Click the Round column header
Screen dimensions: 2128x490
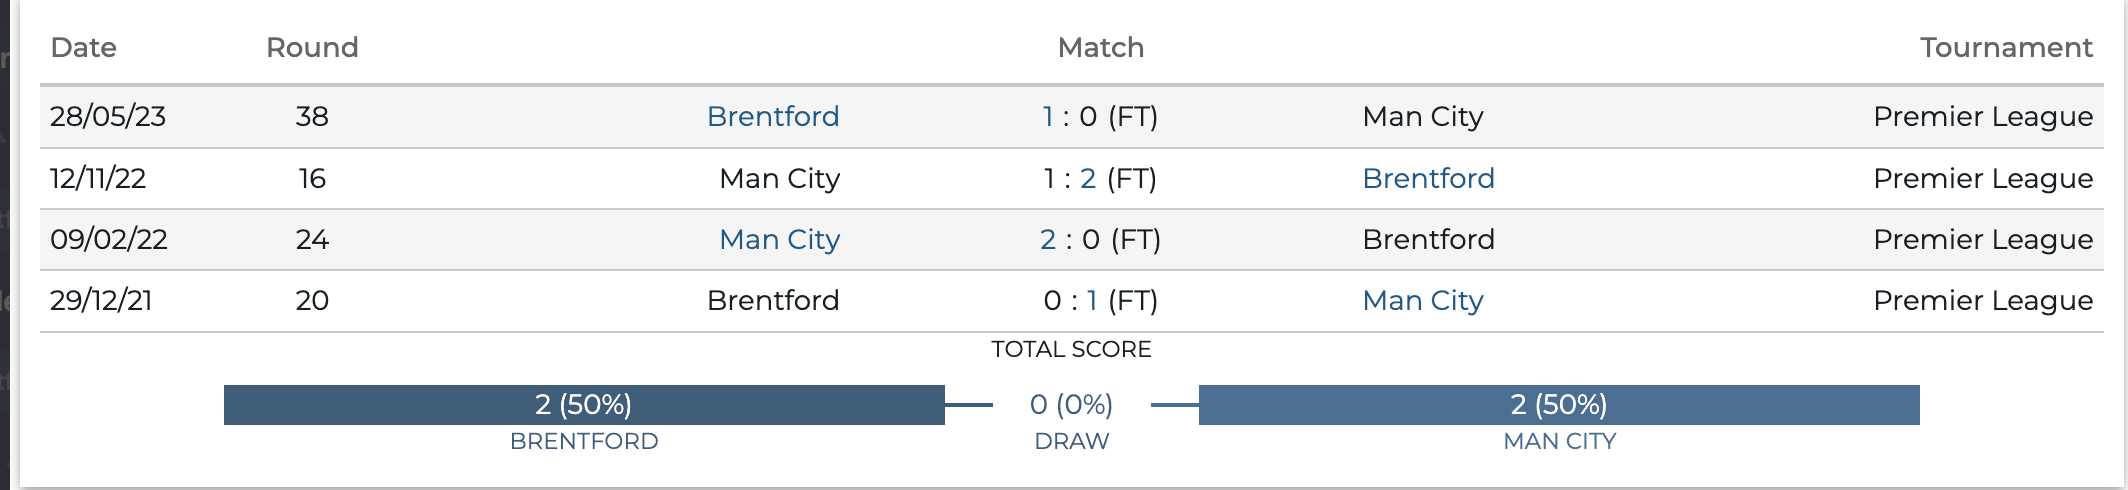(312, 47)
